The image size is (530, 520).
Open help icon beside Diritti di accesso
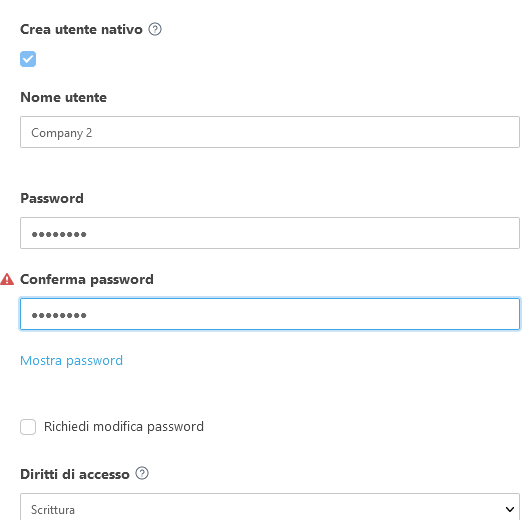click(x=142, y=473)
